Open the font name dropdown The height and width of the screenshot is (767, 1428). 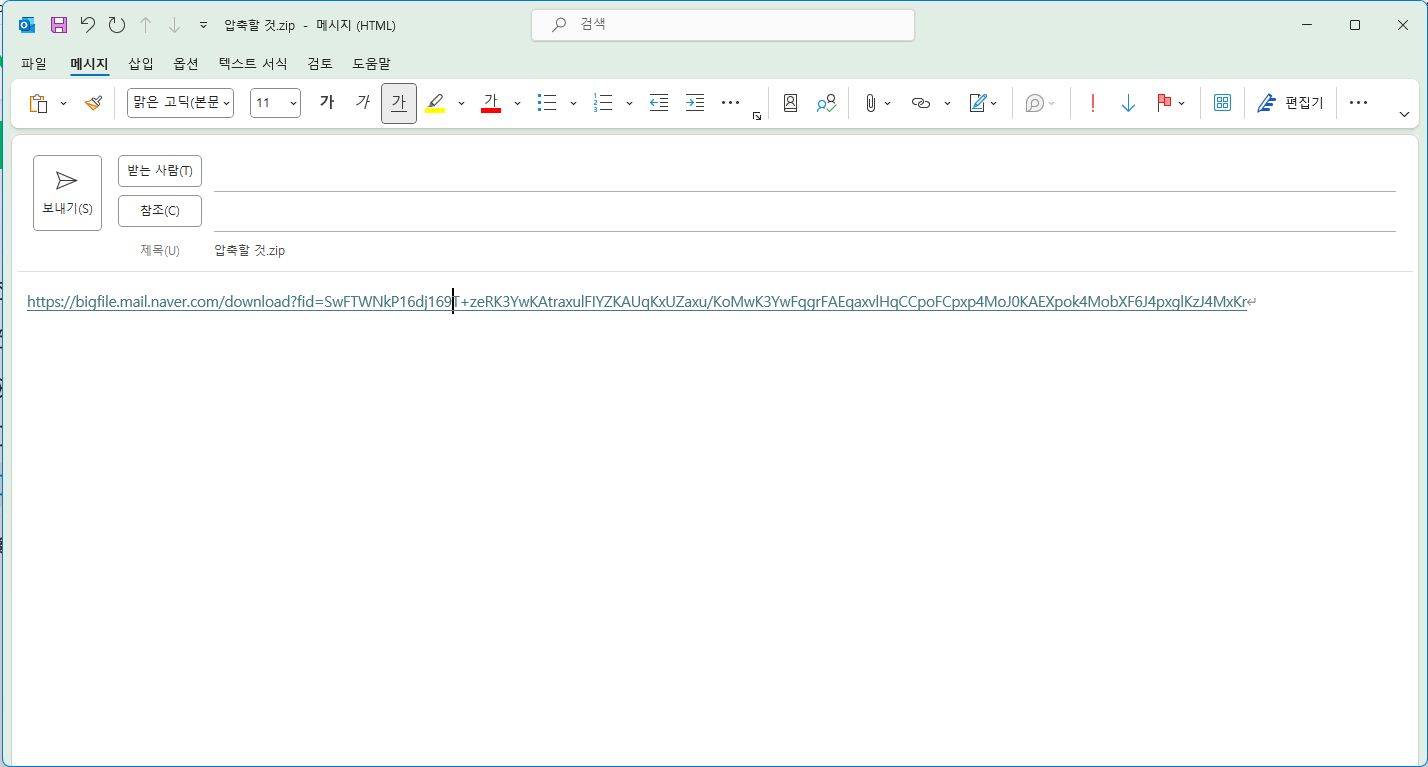(180, 103)
